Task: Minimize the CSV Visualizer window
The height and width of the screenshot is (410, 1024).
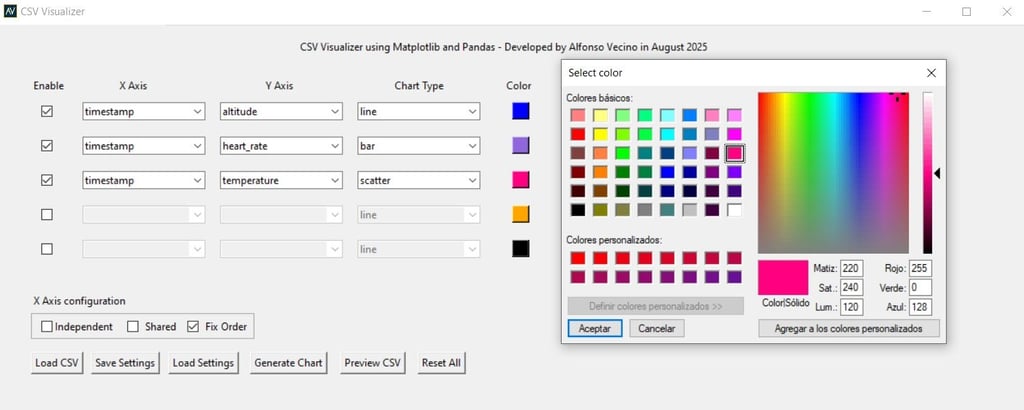Action: (928, 12)
